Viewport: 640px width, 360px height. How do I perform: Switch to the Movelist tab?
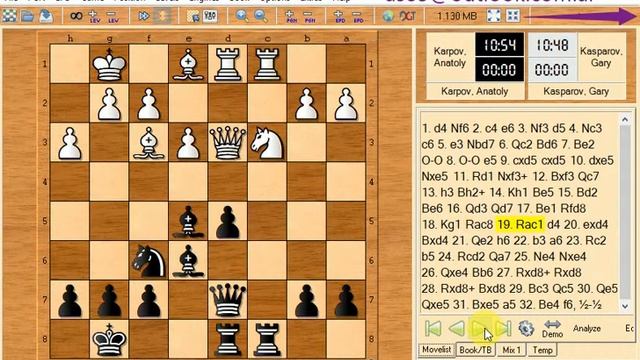tap(436, 350)
